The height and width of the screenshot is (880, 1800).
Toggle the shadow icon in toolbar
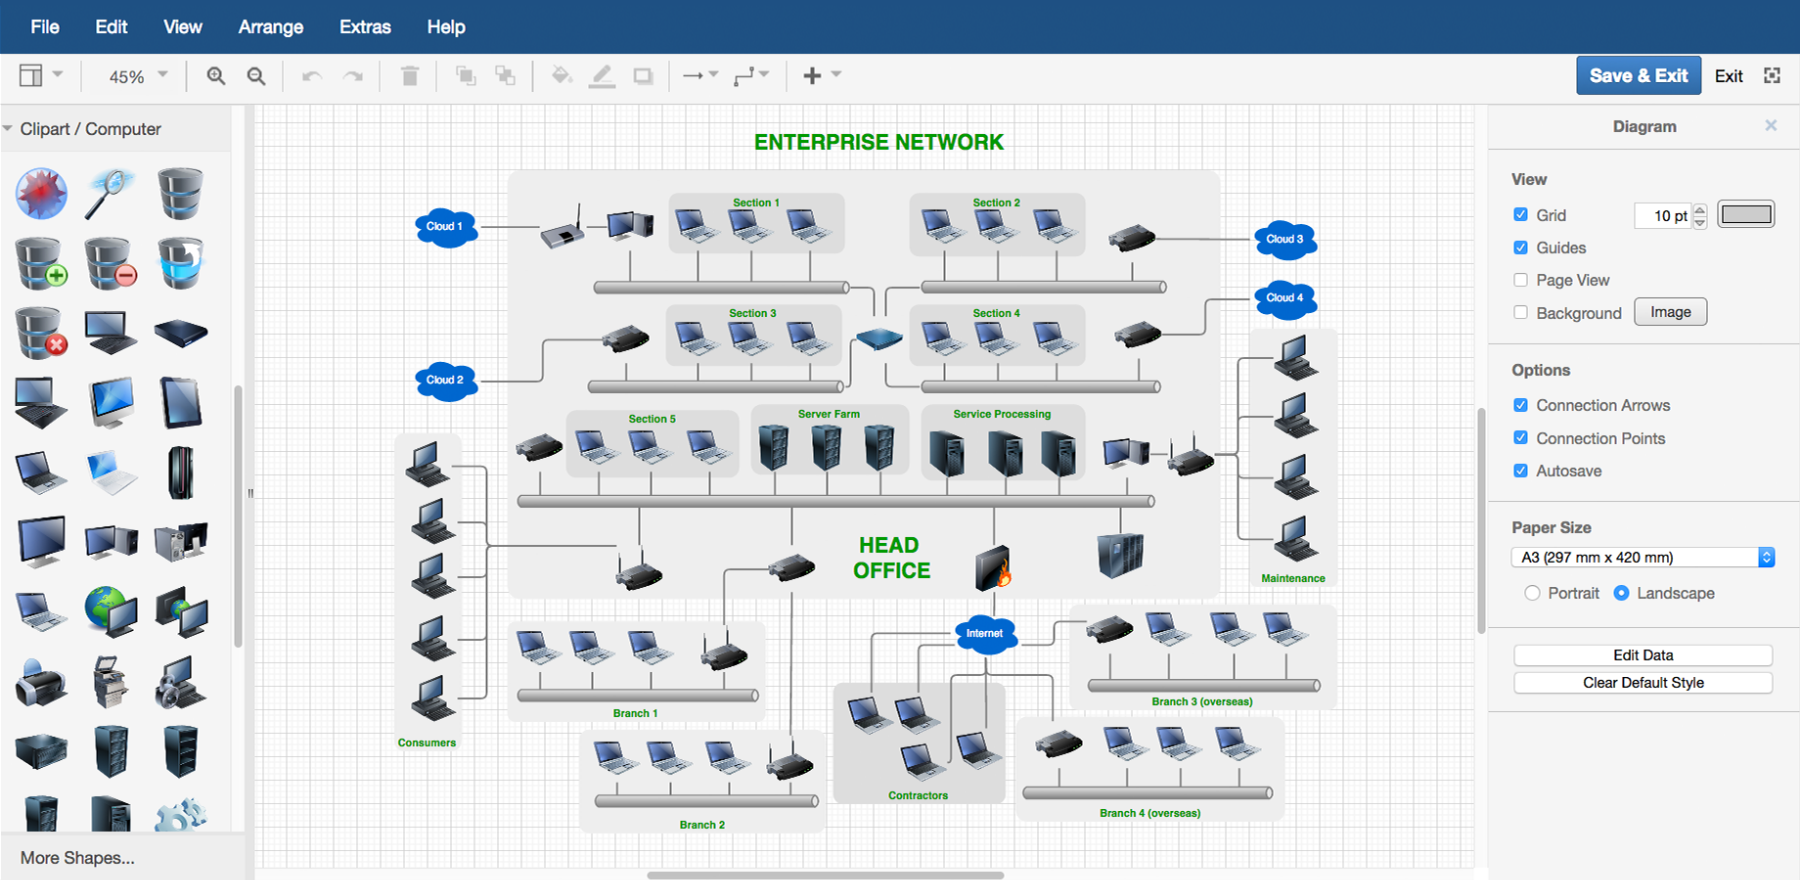643,76
